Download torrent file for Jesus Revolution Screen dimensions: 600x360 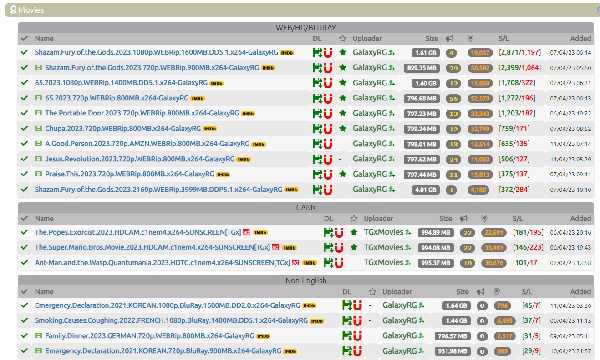pos(317,159)
